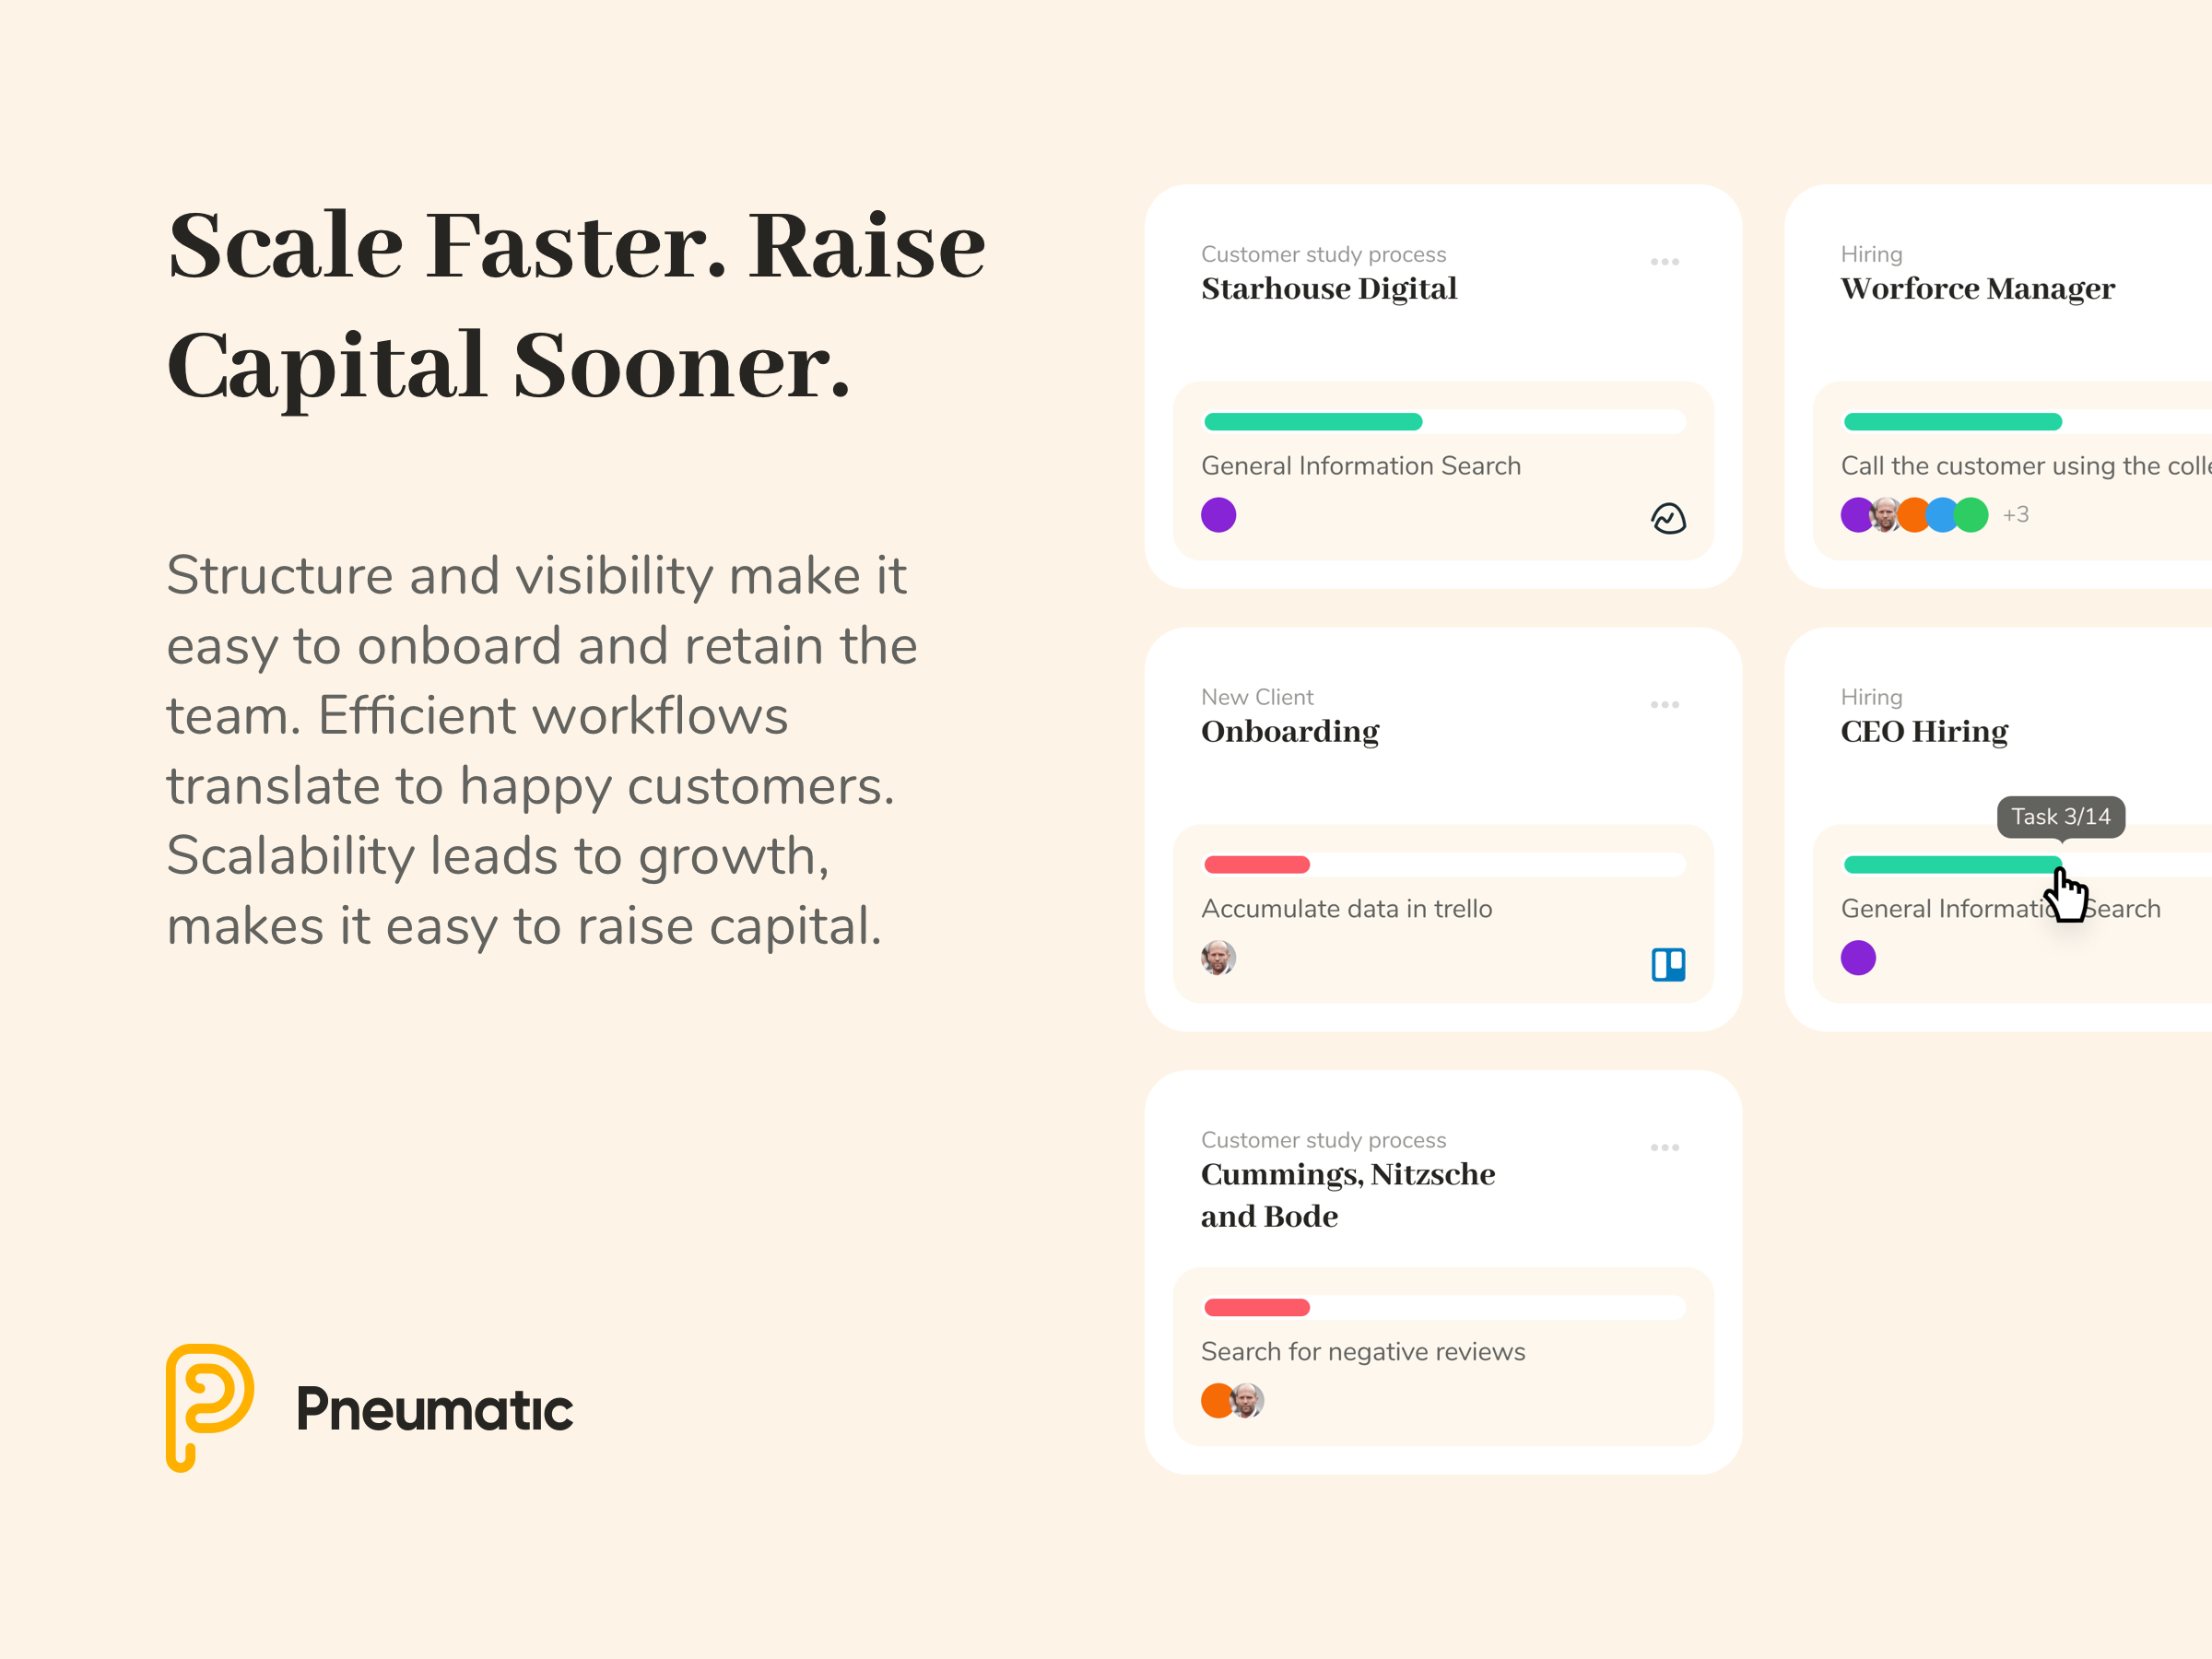Open three-dot menu on Onboarding card

(x=1665, y=705)
